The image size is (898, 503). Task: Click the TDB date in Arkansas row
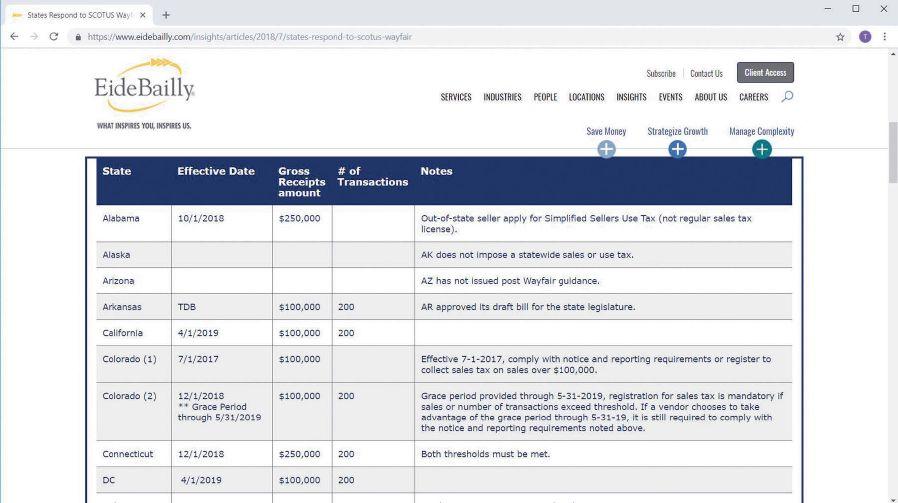(x=187, y=307)
